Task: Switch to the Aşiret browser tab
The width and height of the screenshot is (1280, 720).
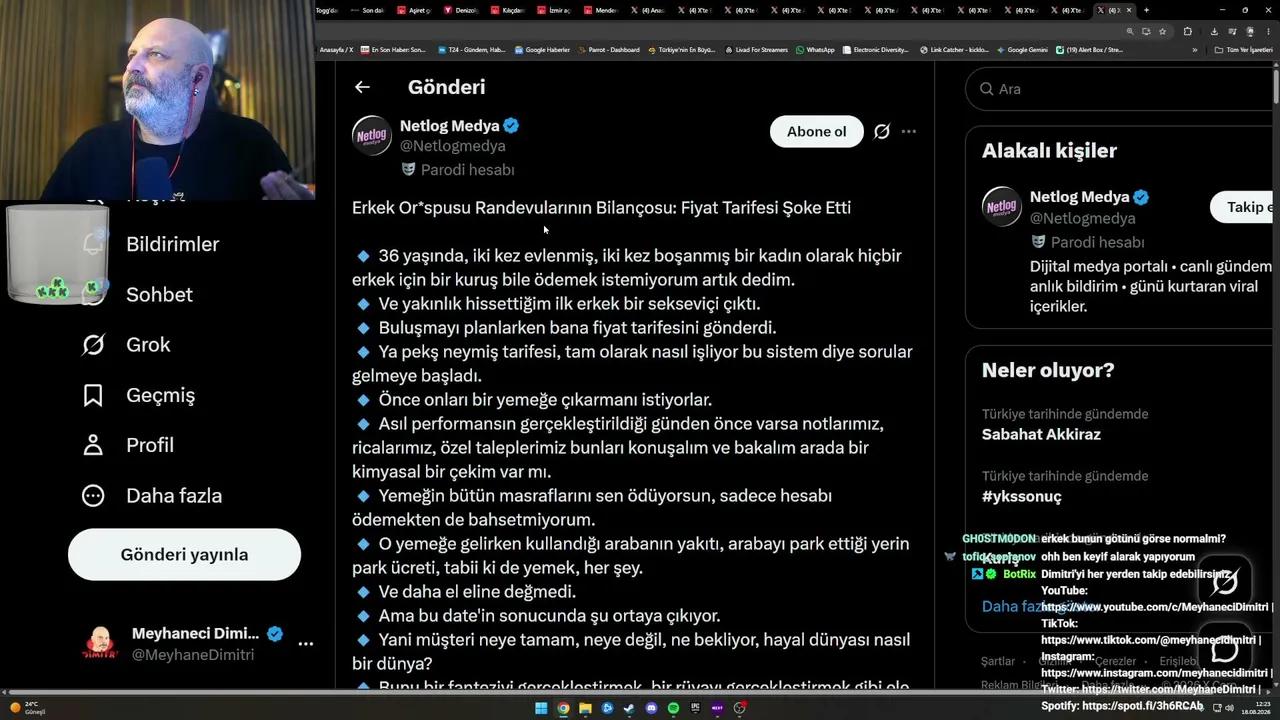Action: [x=415, y=10]
